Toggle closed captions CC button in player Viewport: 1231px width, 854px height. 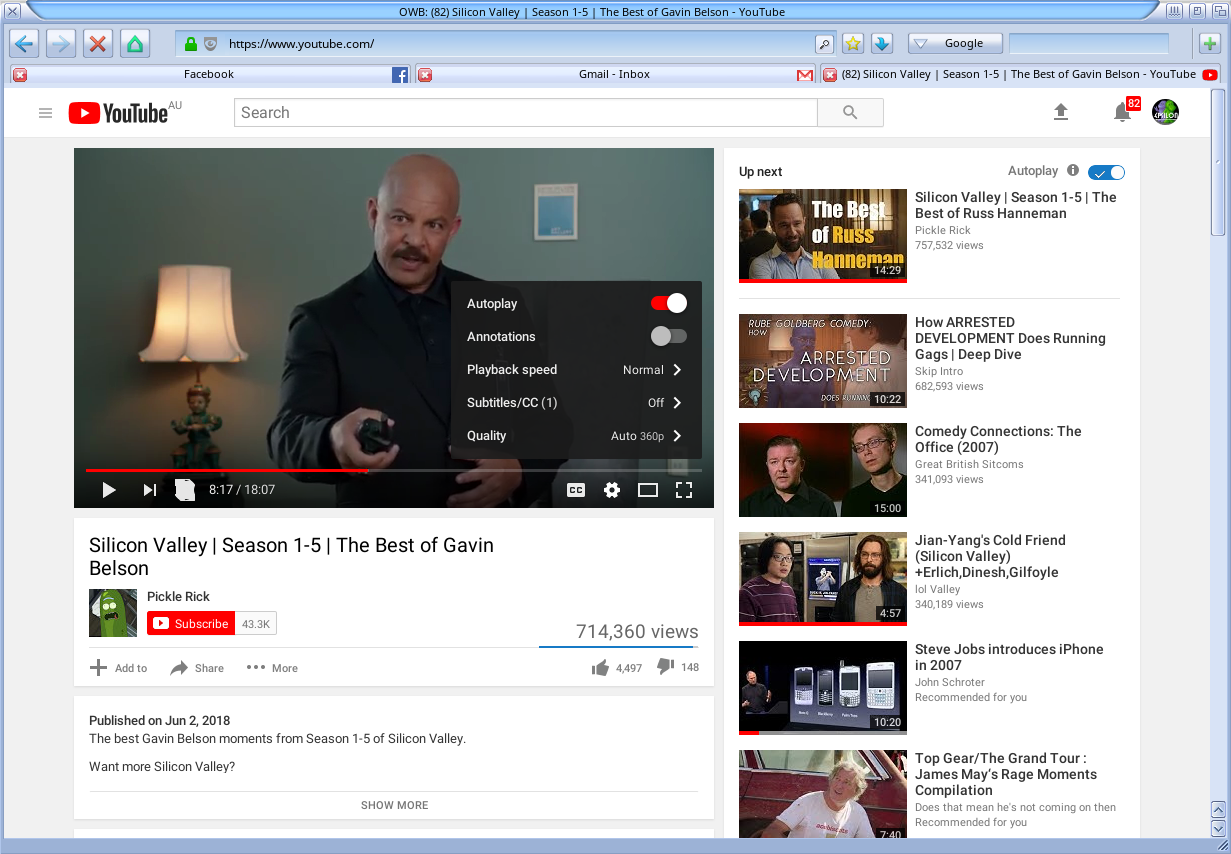(x=576, y=490)
